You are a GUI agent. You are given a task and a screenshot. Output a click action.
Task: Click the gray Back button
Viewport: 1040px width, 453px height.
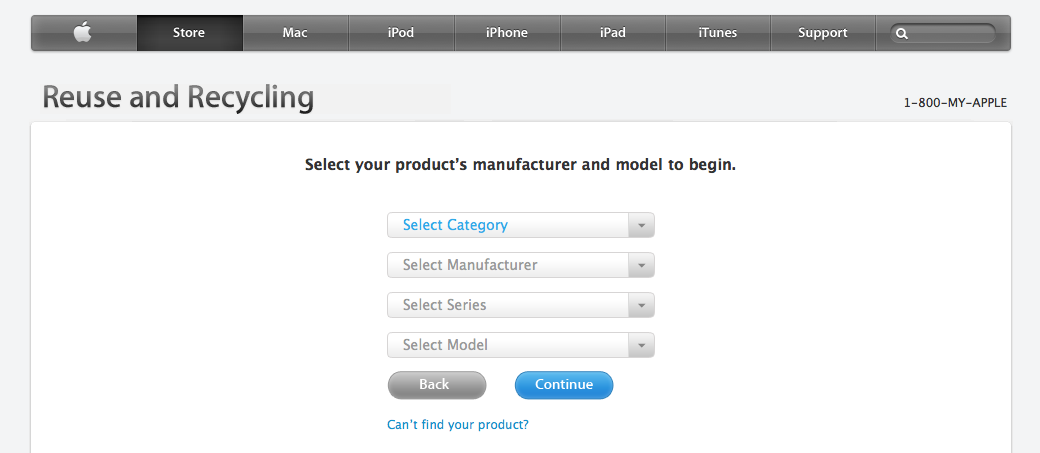pos(437,385)
